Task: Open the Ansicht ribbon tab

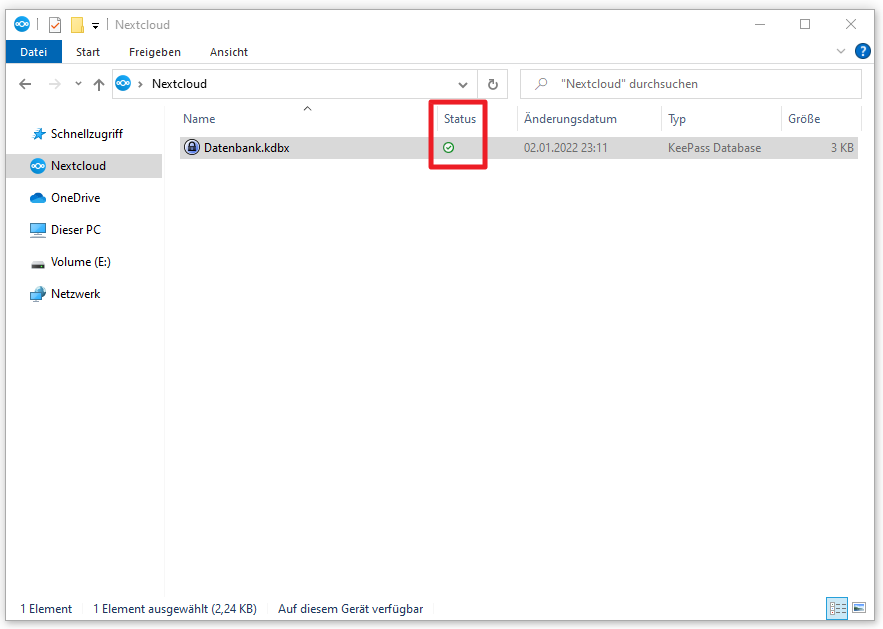Action: [229, 52]
